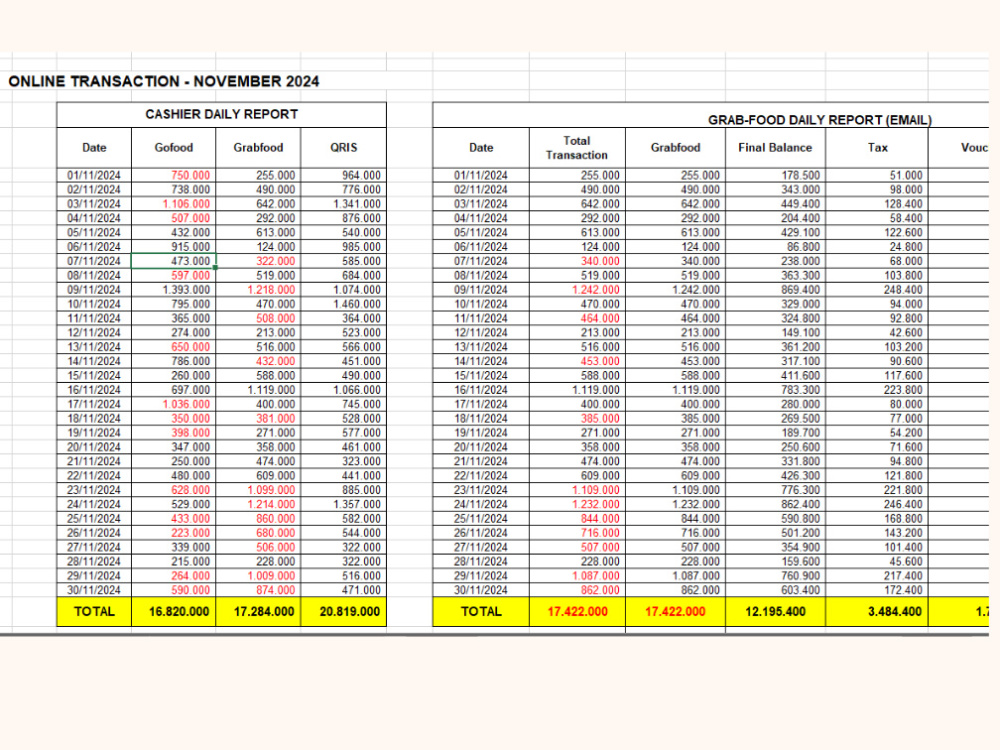Select QRIS value 1.074.000
This screenshot has height=750, width=1000.
point(357,290)
